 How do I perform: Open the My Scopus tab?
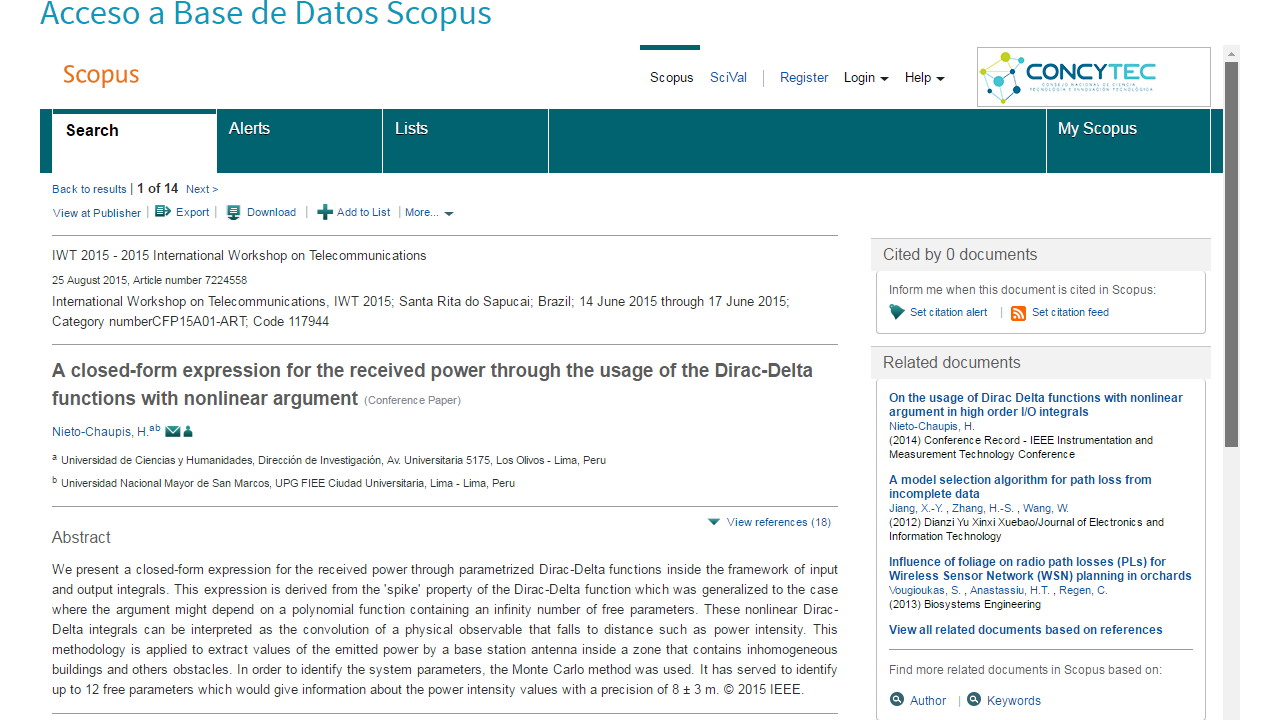1128,141
